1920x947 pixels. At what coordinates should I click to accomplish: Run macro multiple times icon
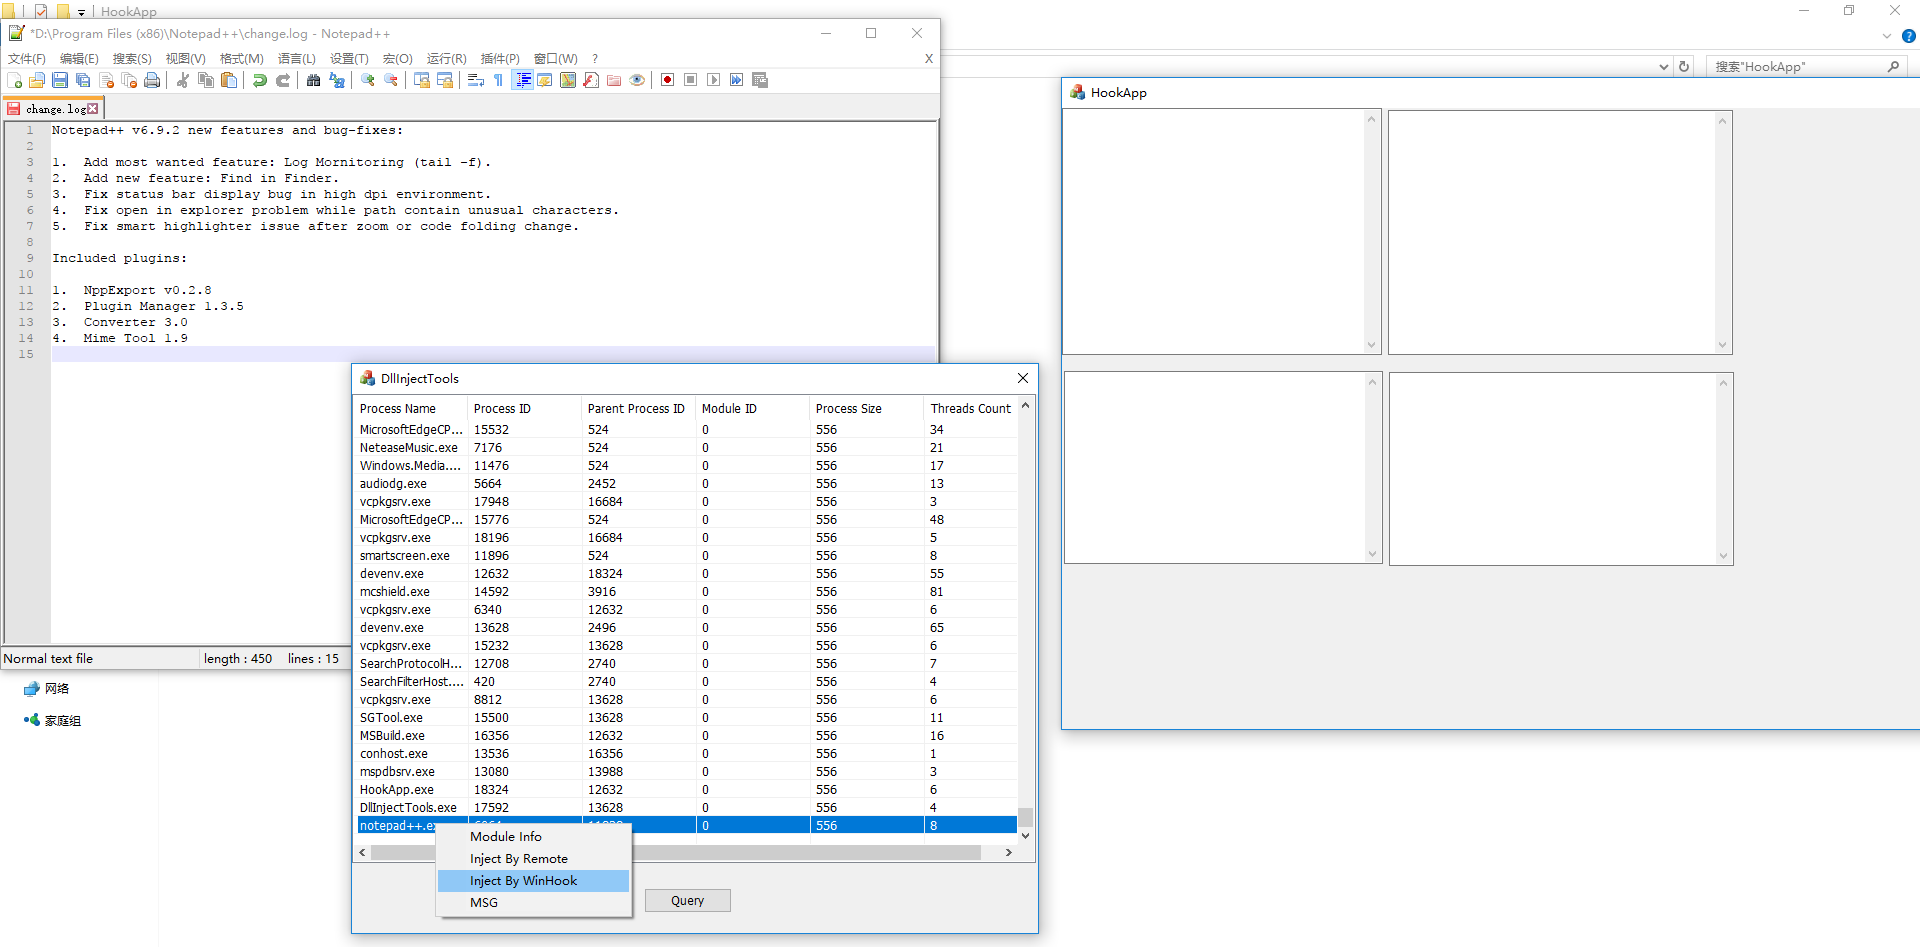pyautogui.click(x=737, y=80)
